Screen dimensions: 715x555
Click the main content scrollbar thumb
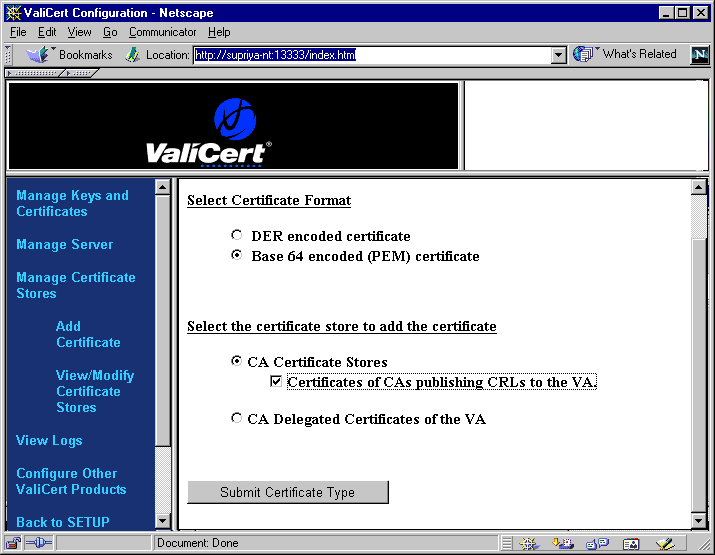click(x=699, y=375)
